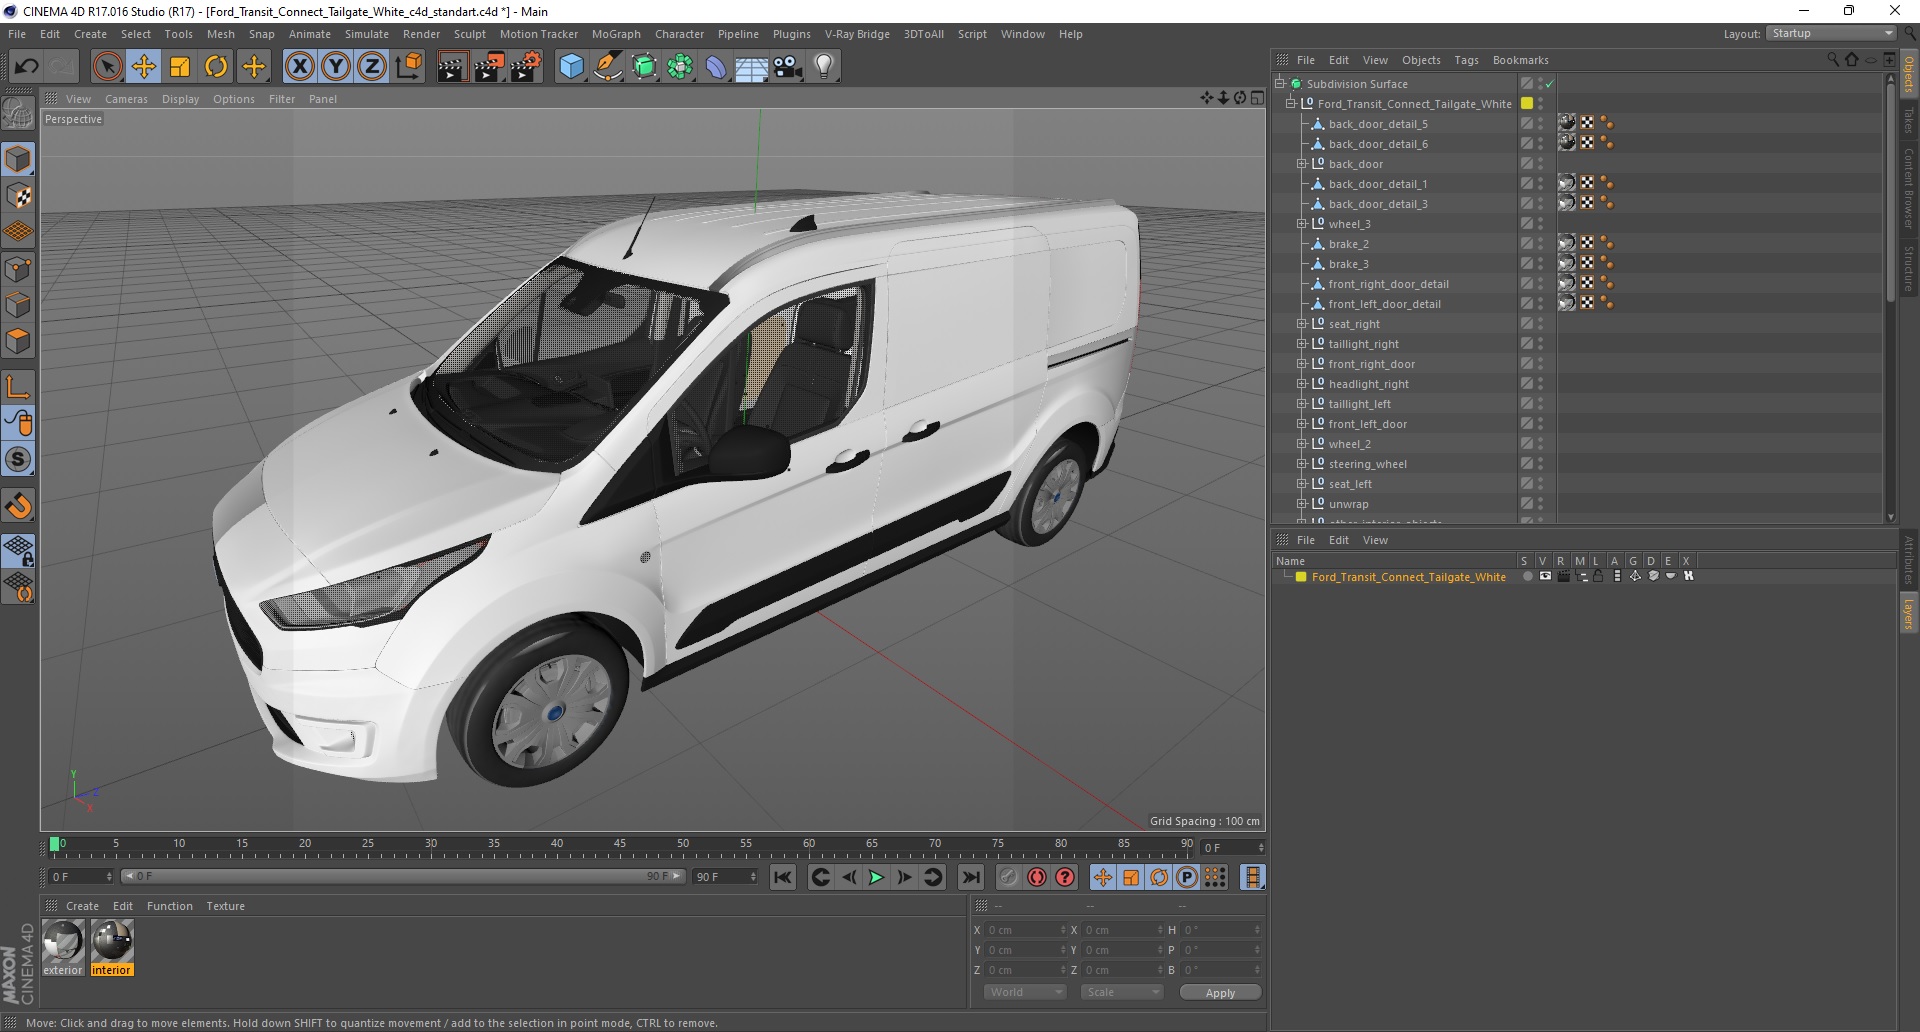Open the Layout Startup dropdown
The image size is (1920, 1032).
1831,33
